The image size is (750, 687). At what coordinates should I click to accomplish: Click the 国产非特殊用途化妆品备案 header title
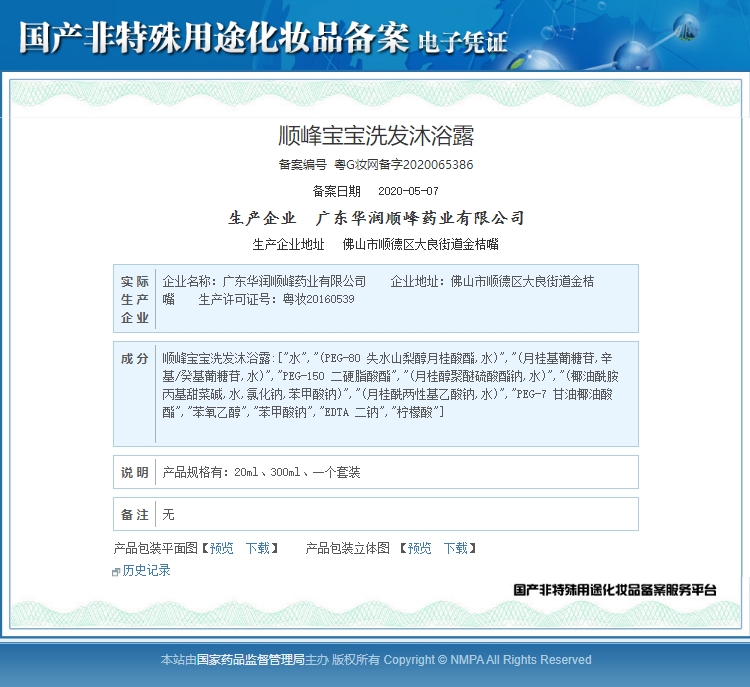tap(213, 37)
